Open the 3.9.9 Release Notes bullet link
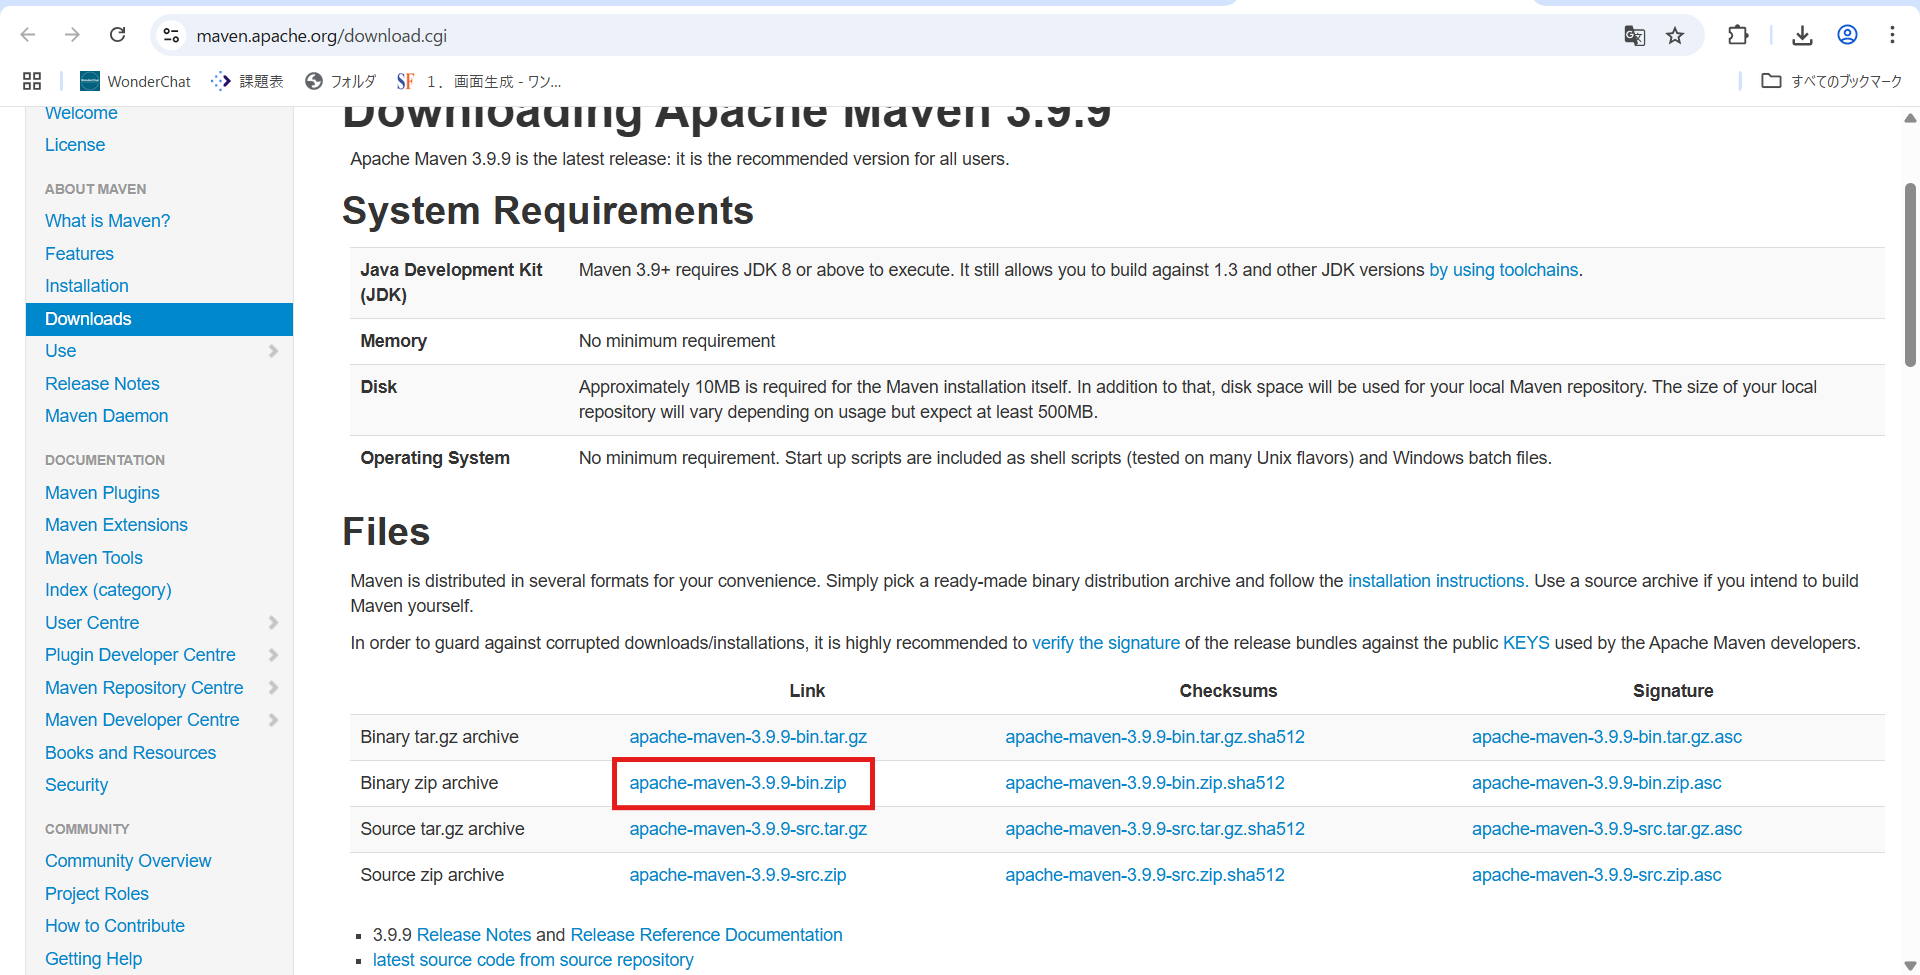 [x=474, y=935]
